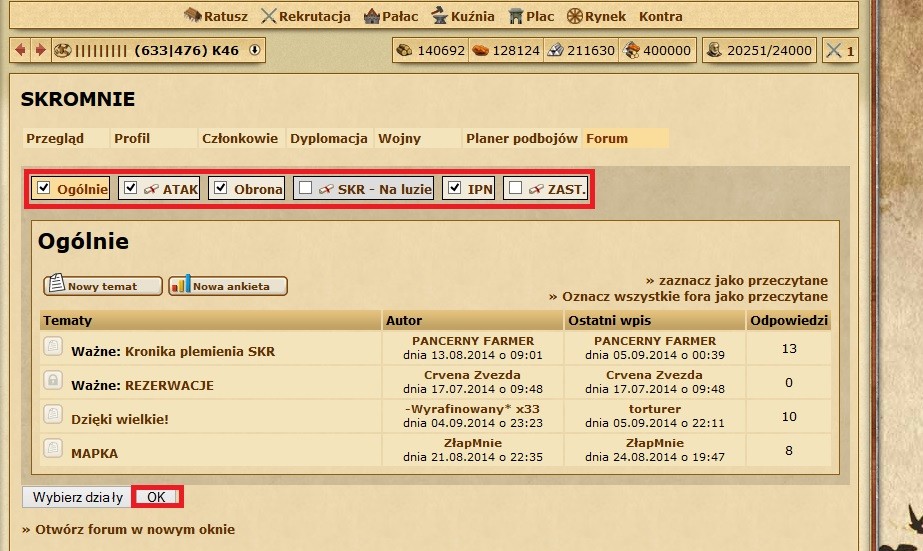Open the Wojny tab
Image resolution: width=923 pixels, height=551 pixels.
click(x=400, y=139)
